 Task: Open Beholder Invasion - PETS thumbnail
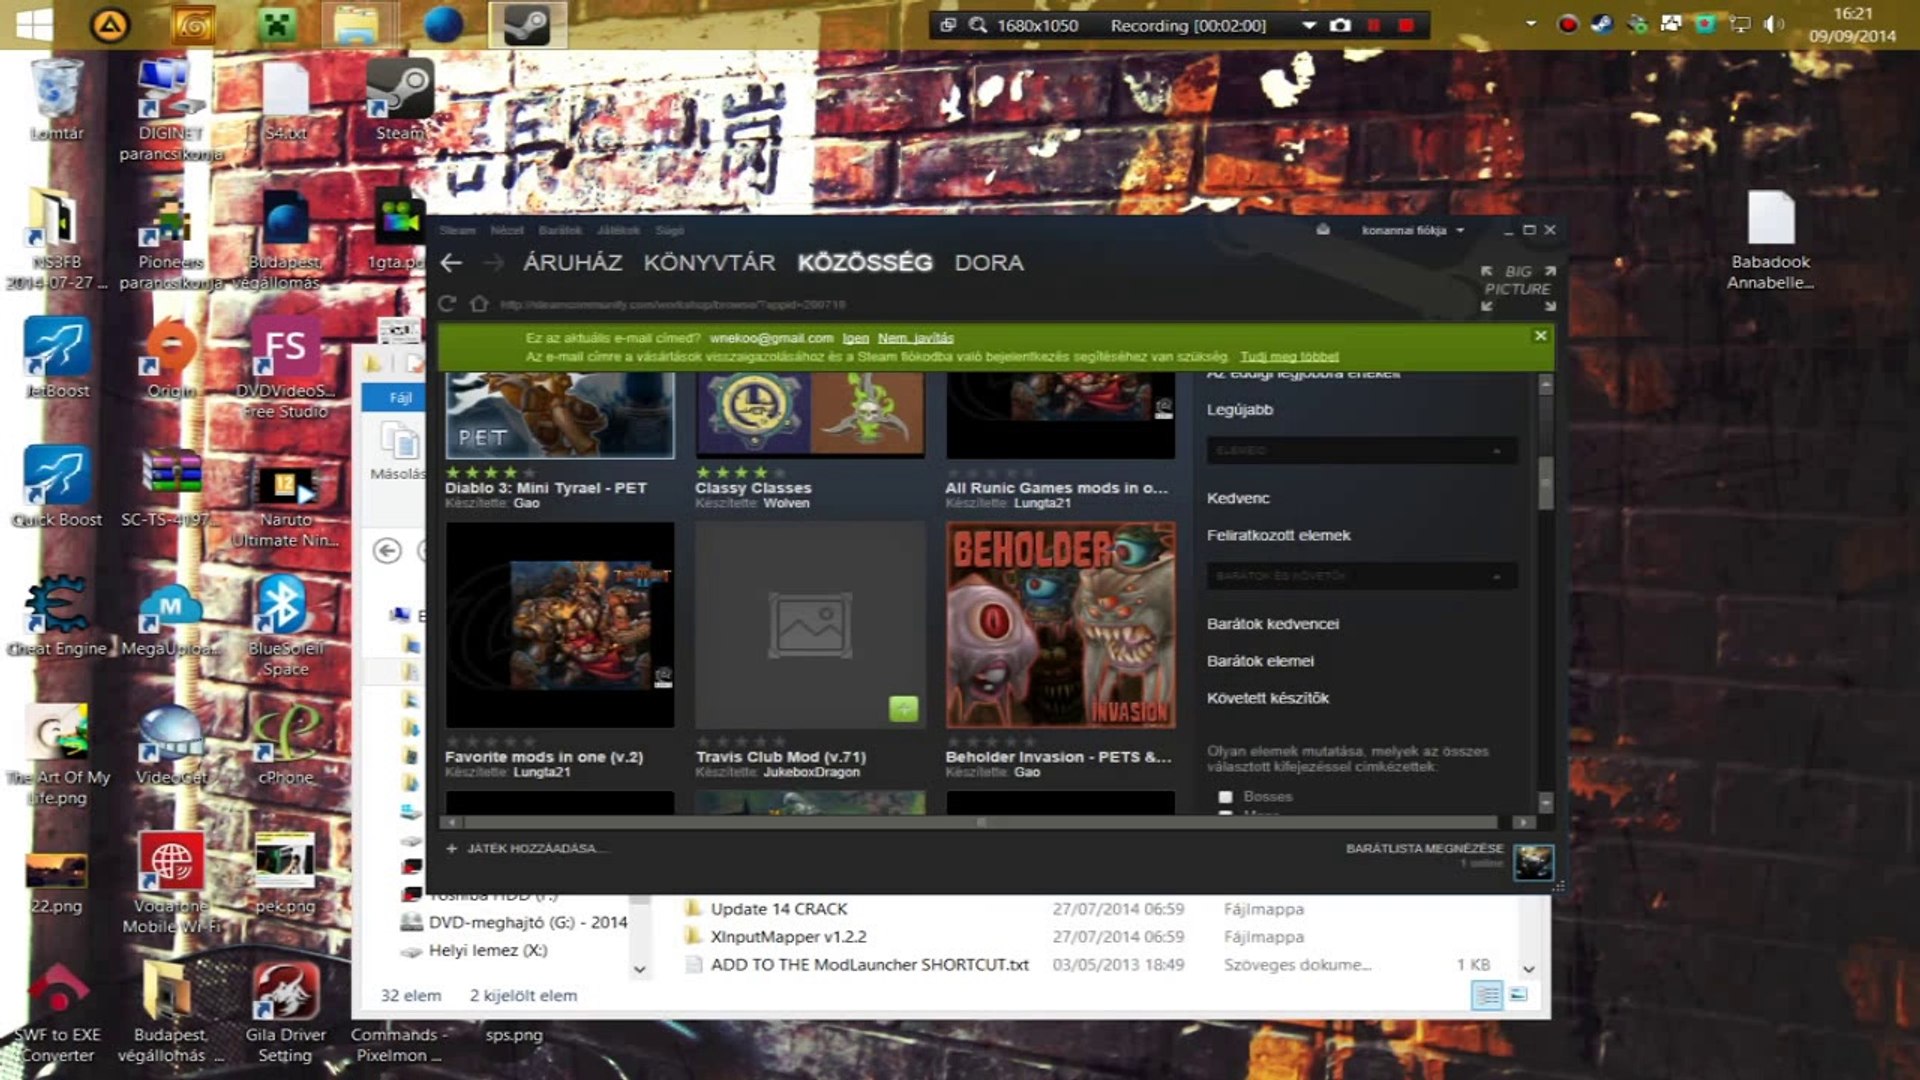click(1061, 625)
